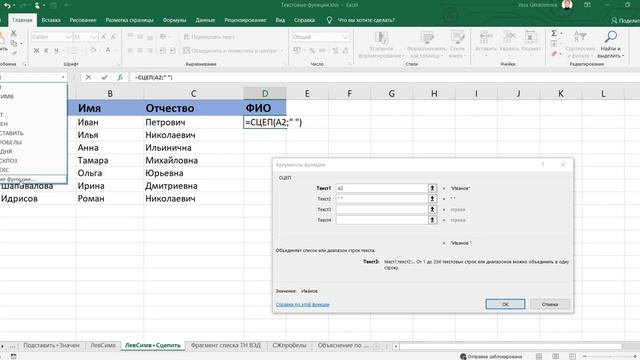Screen dimensions: 640x360
Task: Open the Calibri font name dropdown
Action: pos(68,37)
